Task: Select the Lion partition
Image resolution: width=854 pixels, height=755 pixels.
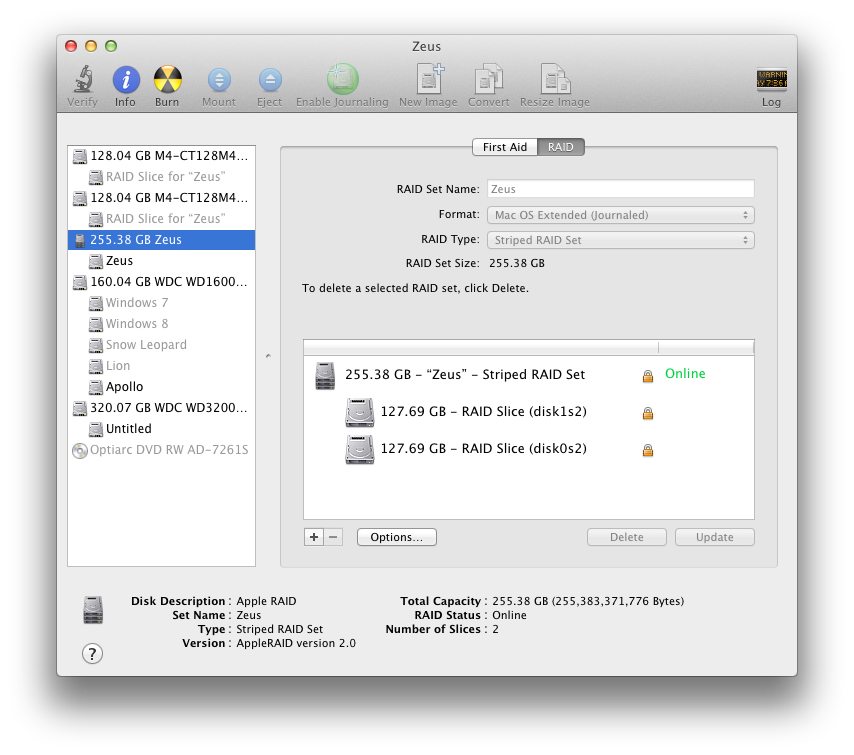Action: (161, 366)
